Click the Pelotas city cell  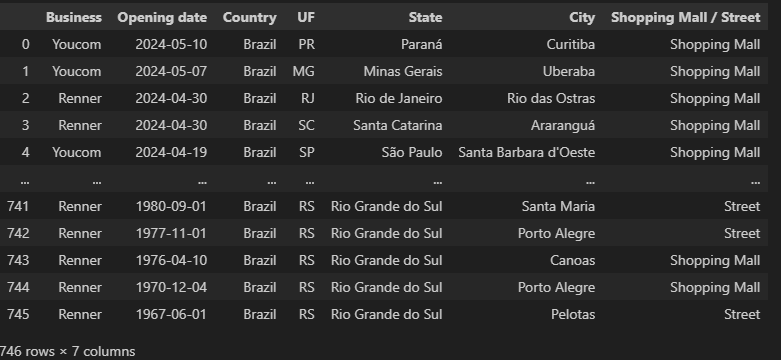tap(573, 314)
